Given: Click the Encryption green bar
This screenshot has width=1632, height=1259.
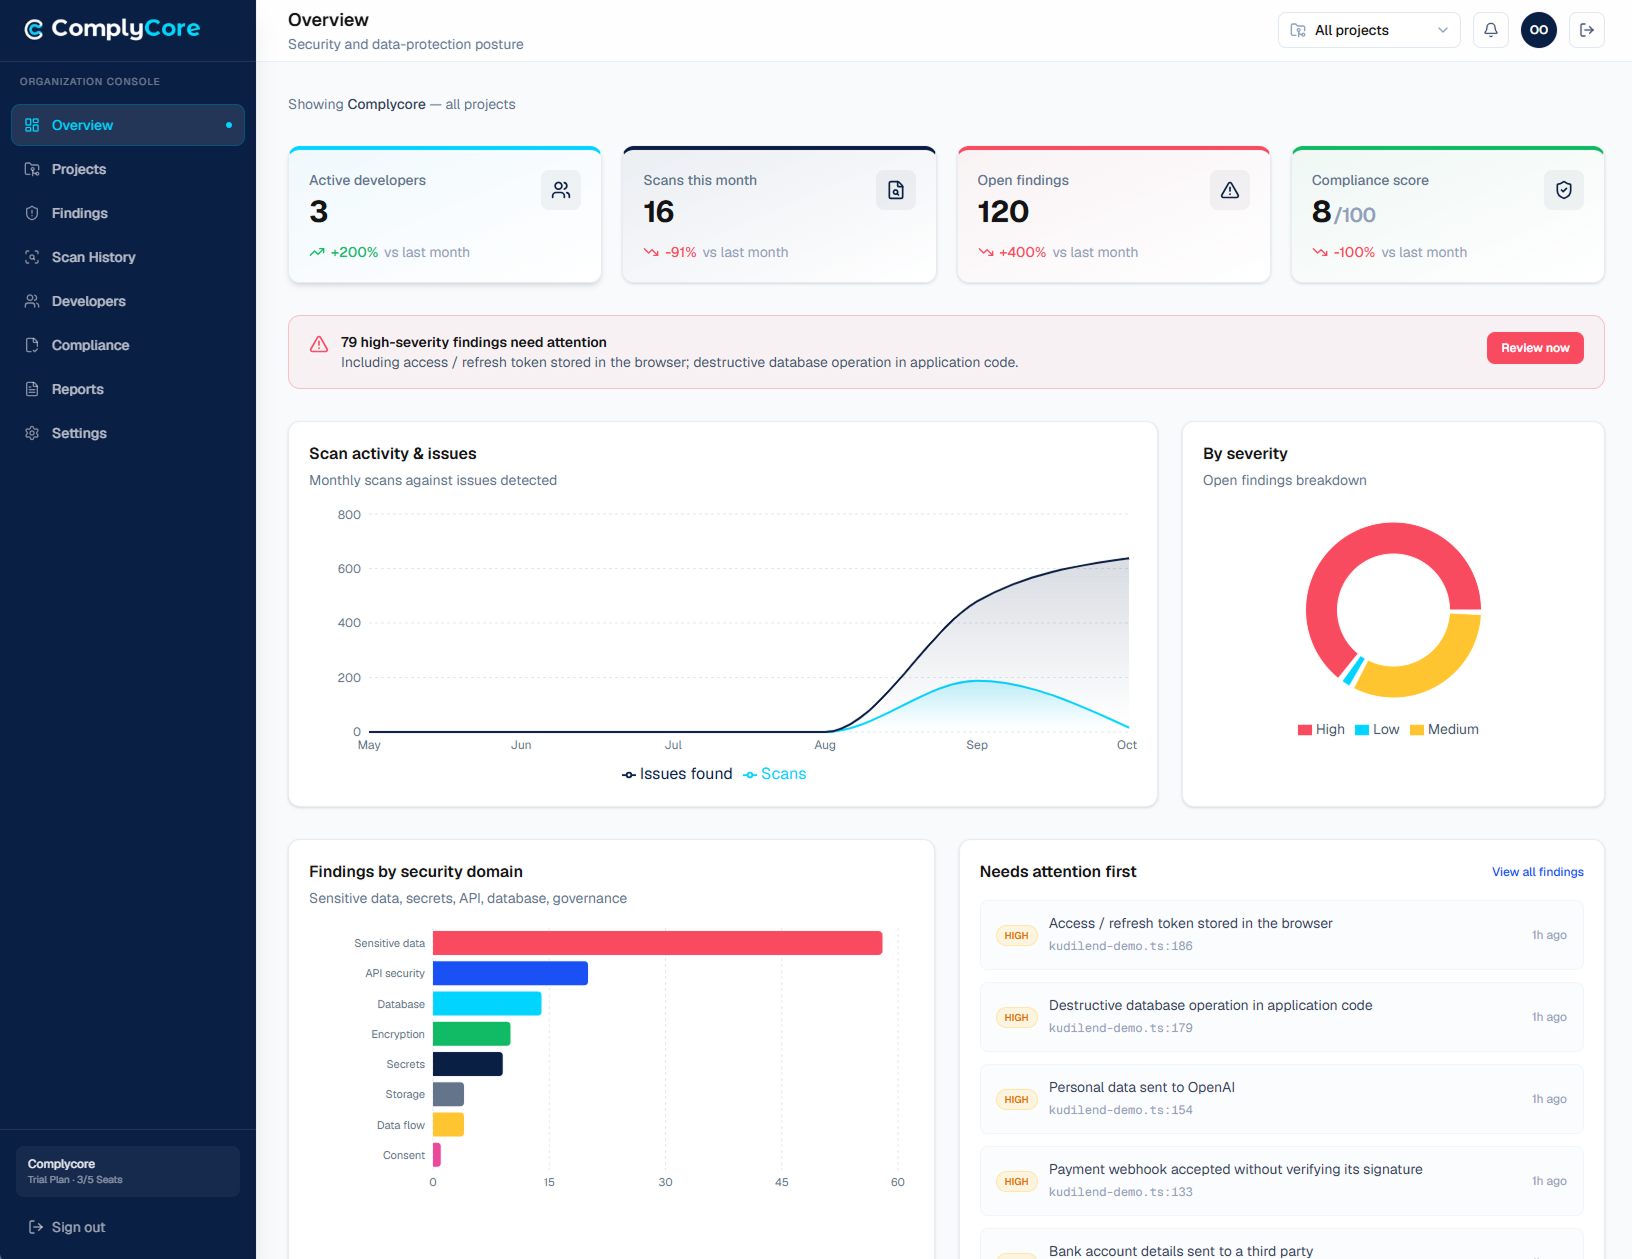Looking at the screenshot, I should (471, 1034).
